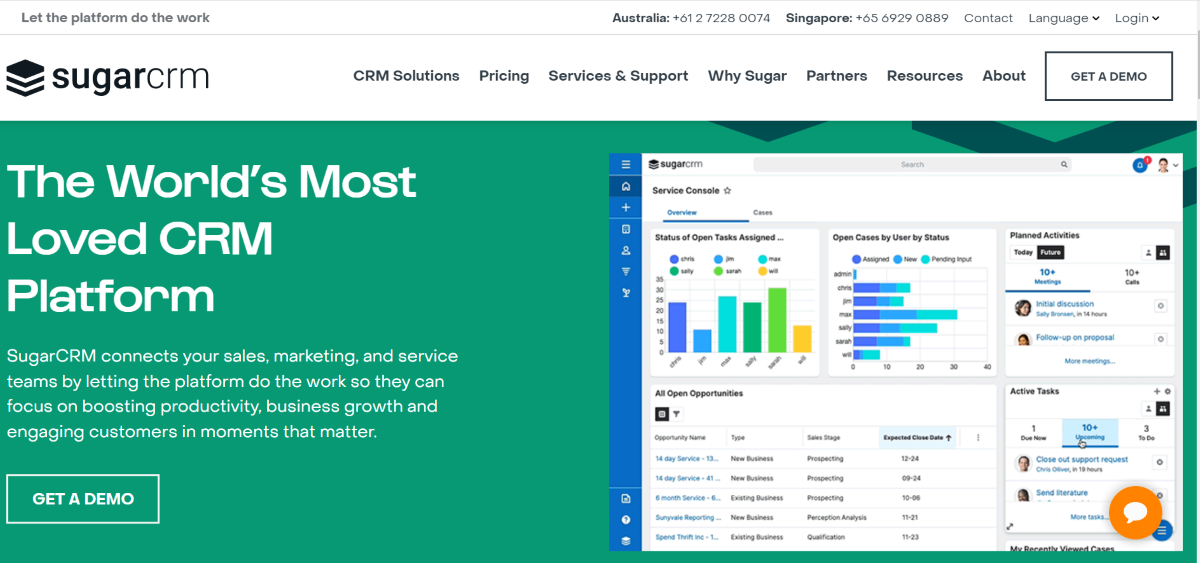
Task: Select list view icon under All Open Opportunities
Action: [661, 413]
